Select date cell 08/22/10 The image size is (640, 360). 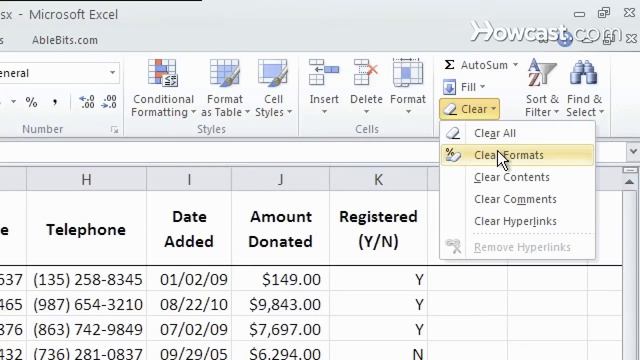[x=189, y=304]
